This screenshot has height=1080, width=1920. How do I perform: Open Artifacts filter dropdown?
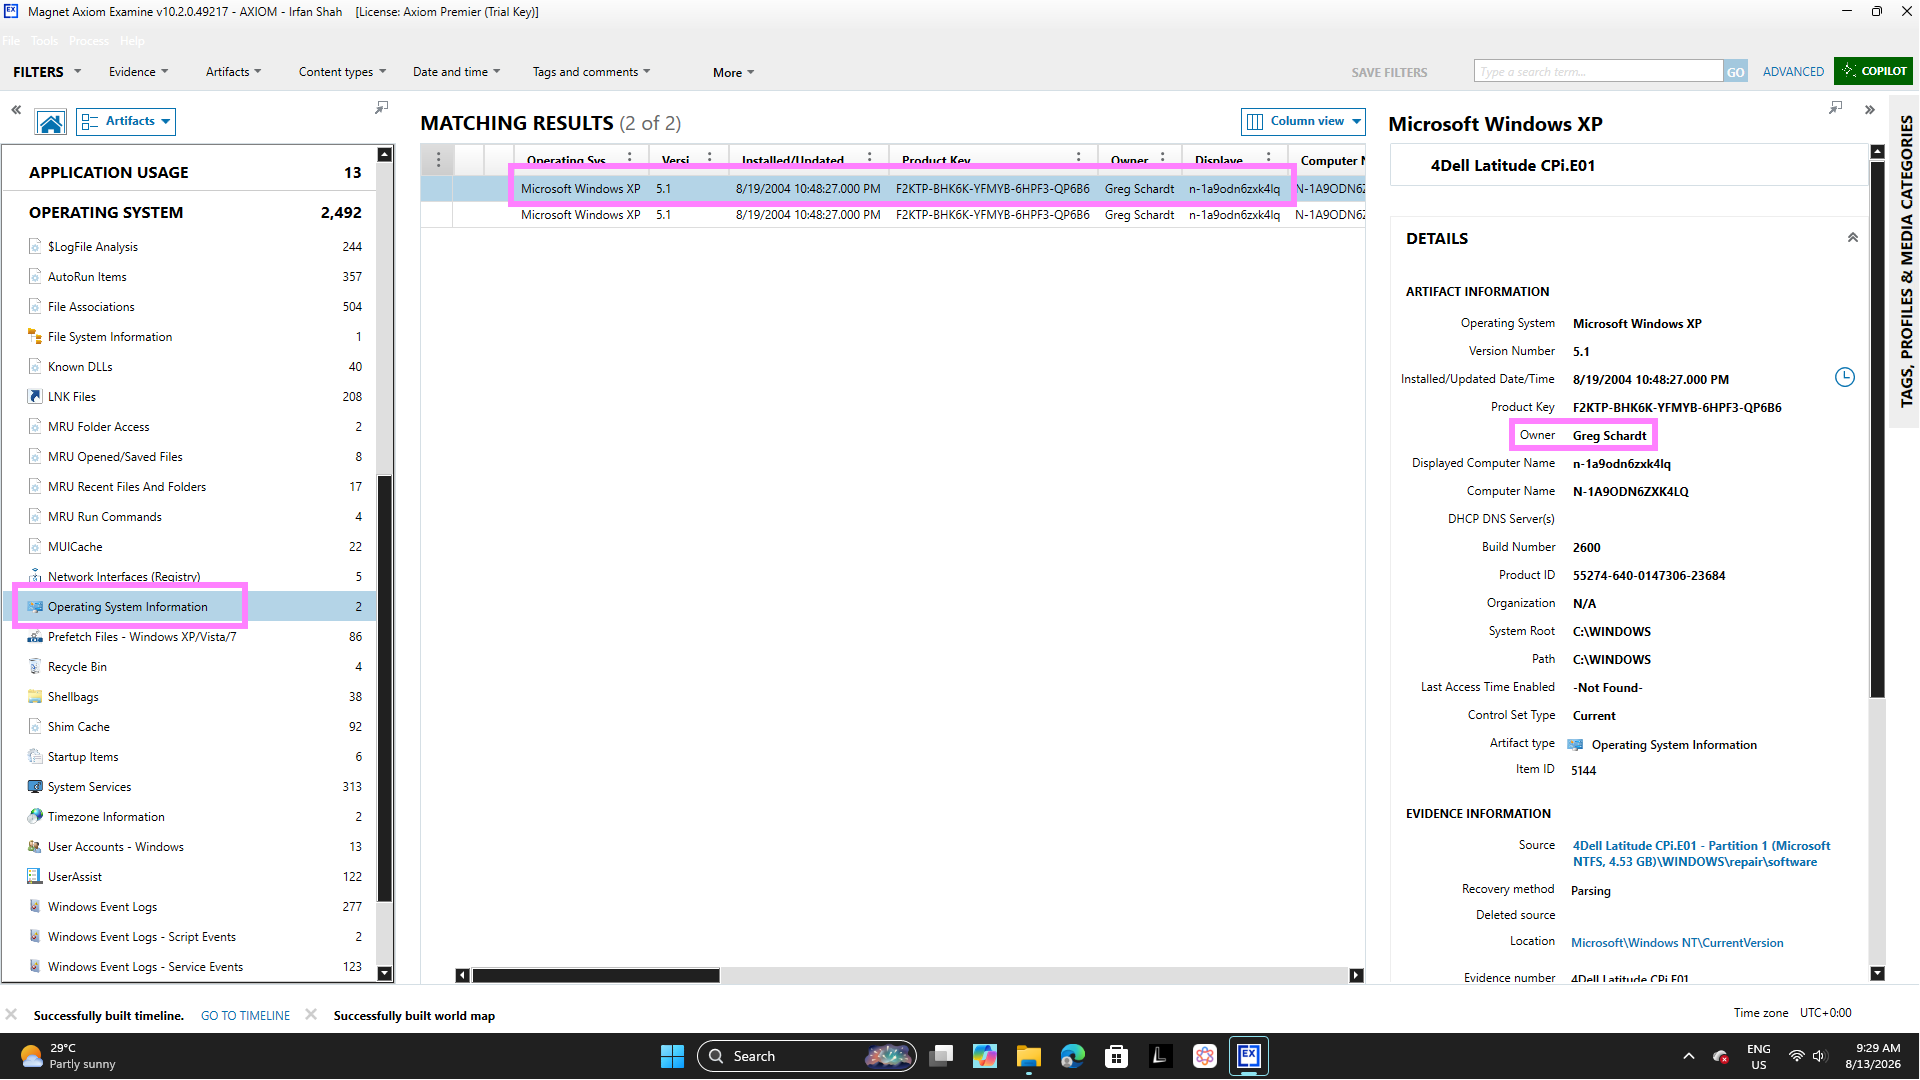tap(234, 72)
